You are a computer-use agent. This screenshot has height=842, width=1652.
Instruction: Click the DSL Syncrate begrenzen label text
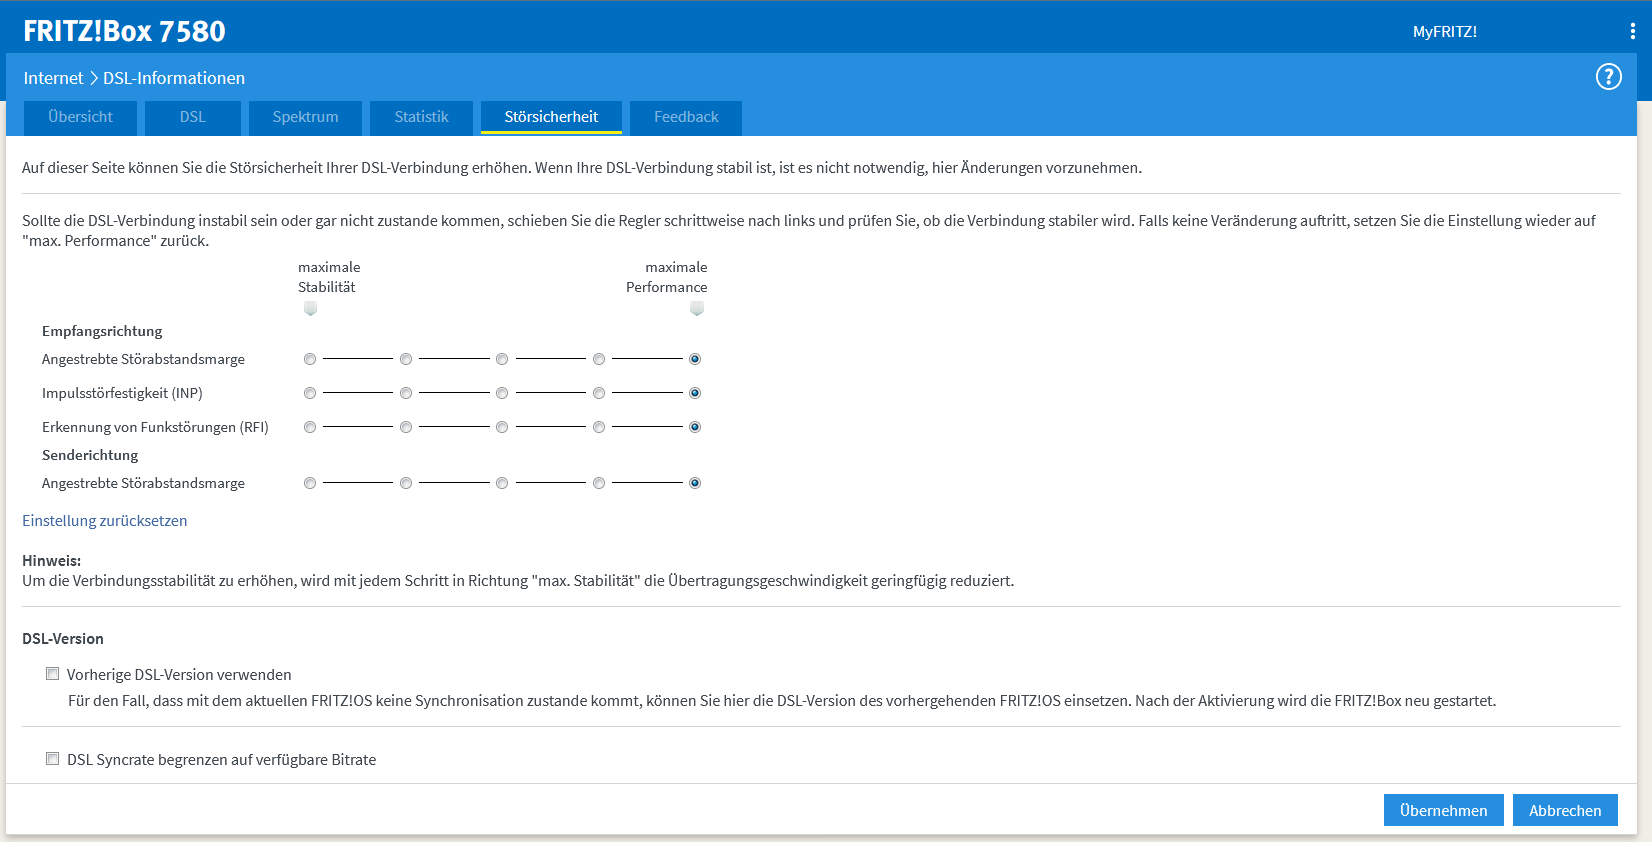(x=222, y=760)
